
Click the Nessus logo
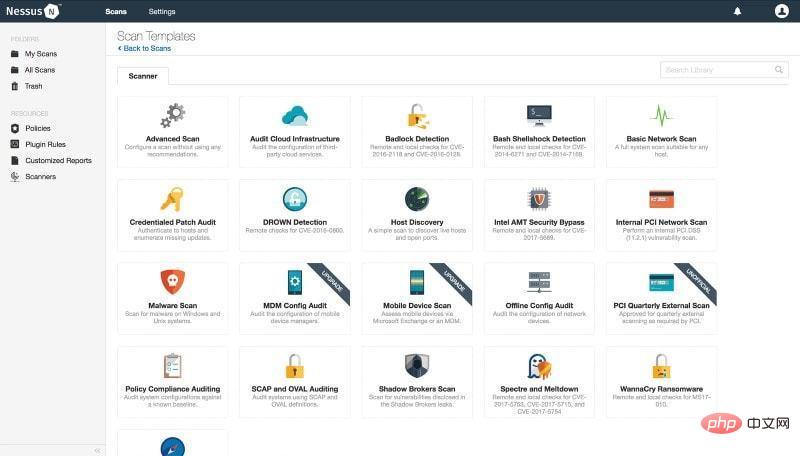pos(33,11)
